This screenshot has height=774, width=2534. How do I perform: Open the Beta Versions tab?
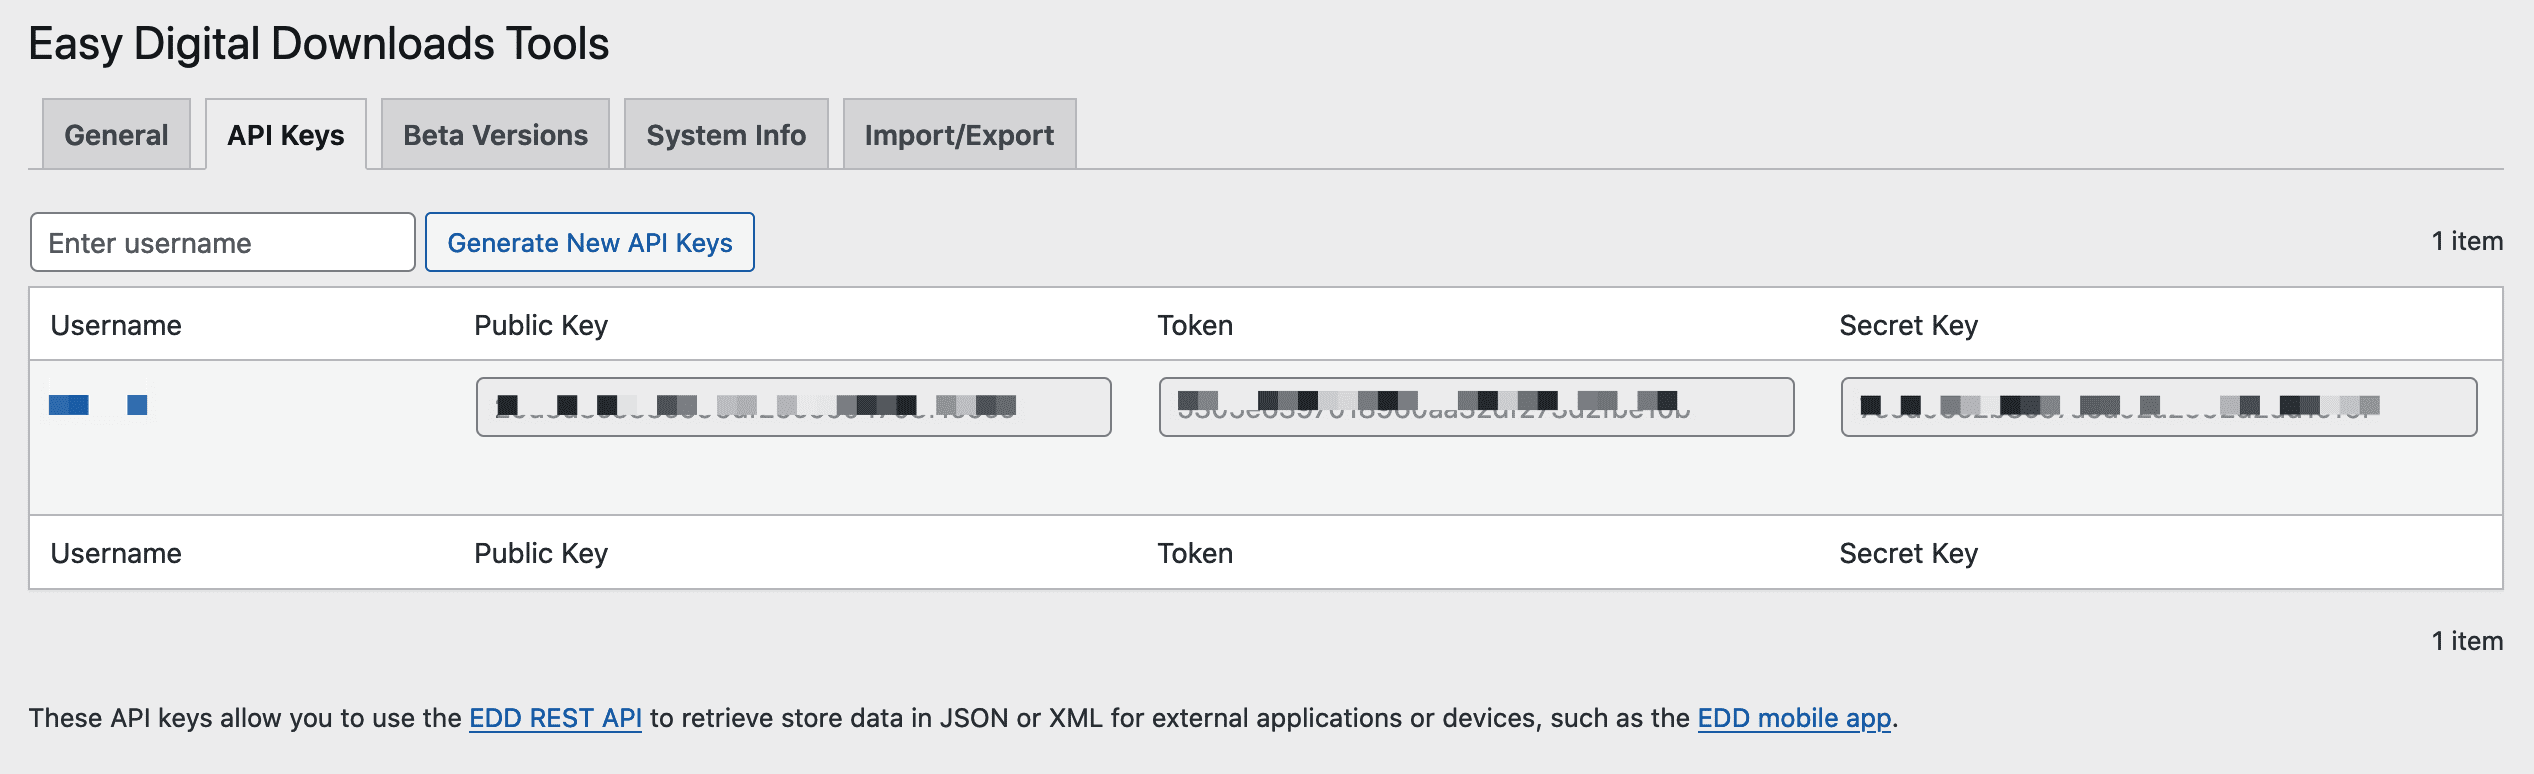point(495,135)
